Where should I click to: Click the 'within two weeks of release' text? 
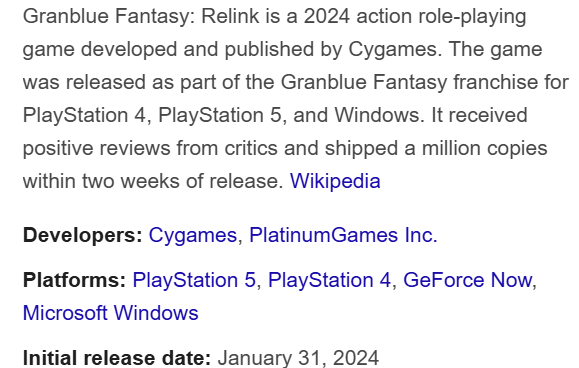tap(153, 181)
